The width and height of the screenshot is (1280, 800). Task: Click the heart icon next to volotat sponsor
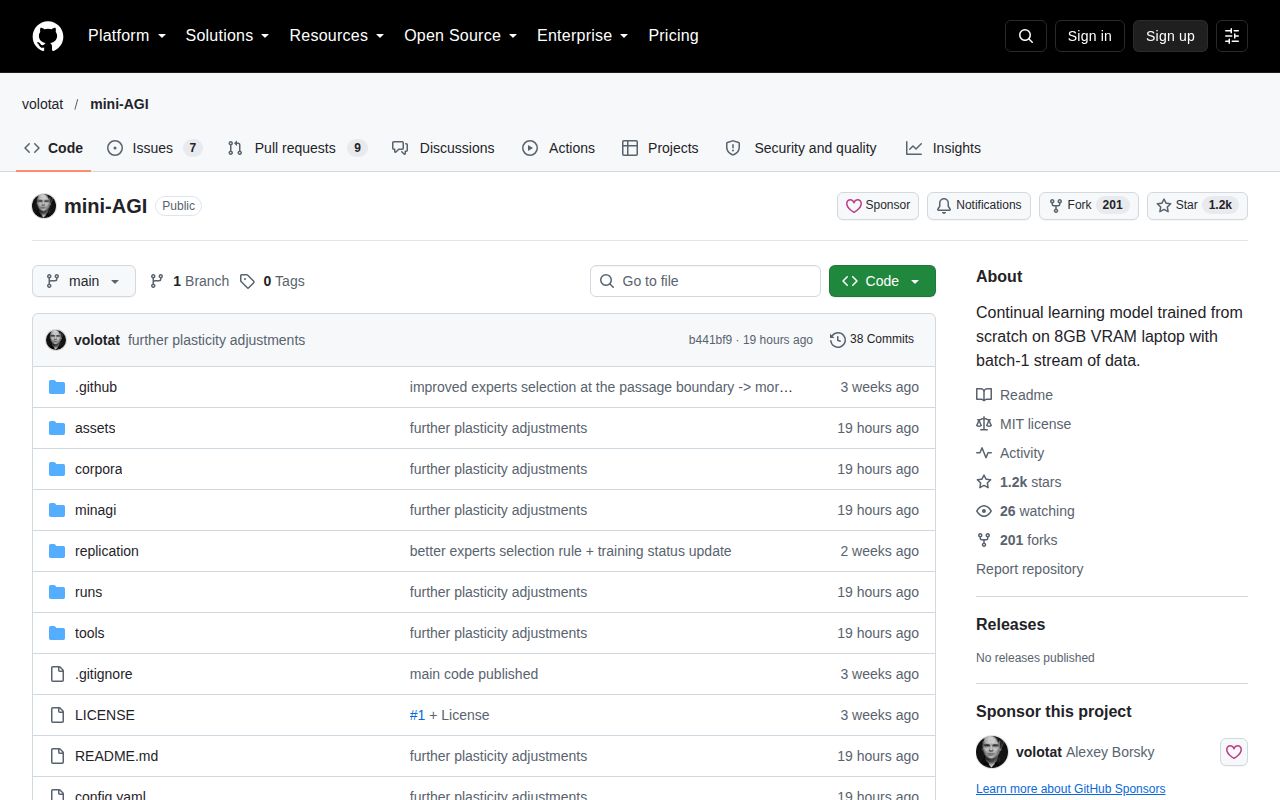pyautogui.click(x=1234, y=752)
